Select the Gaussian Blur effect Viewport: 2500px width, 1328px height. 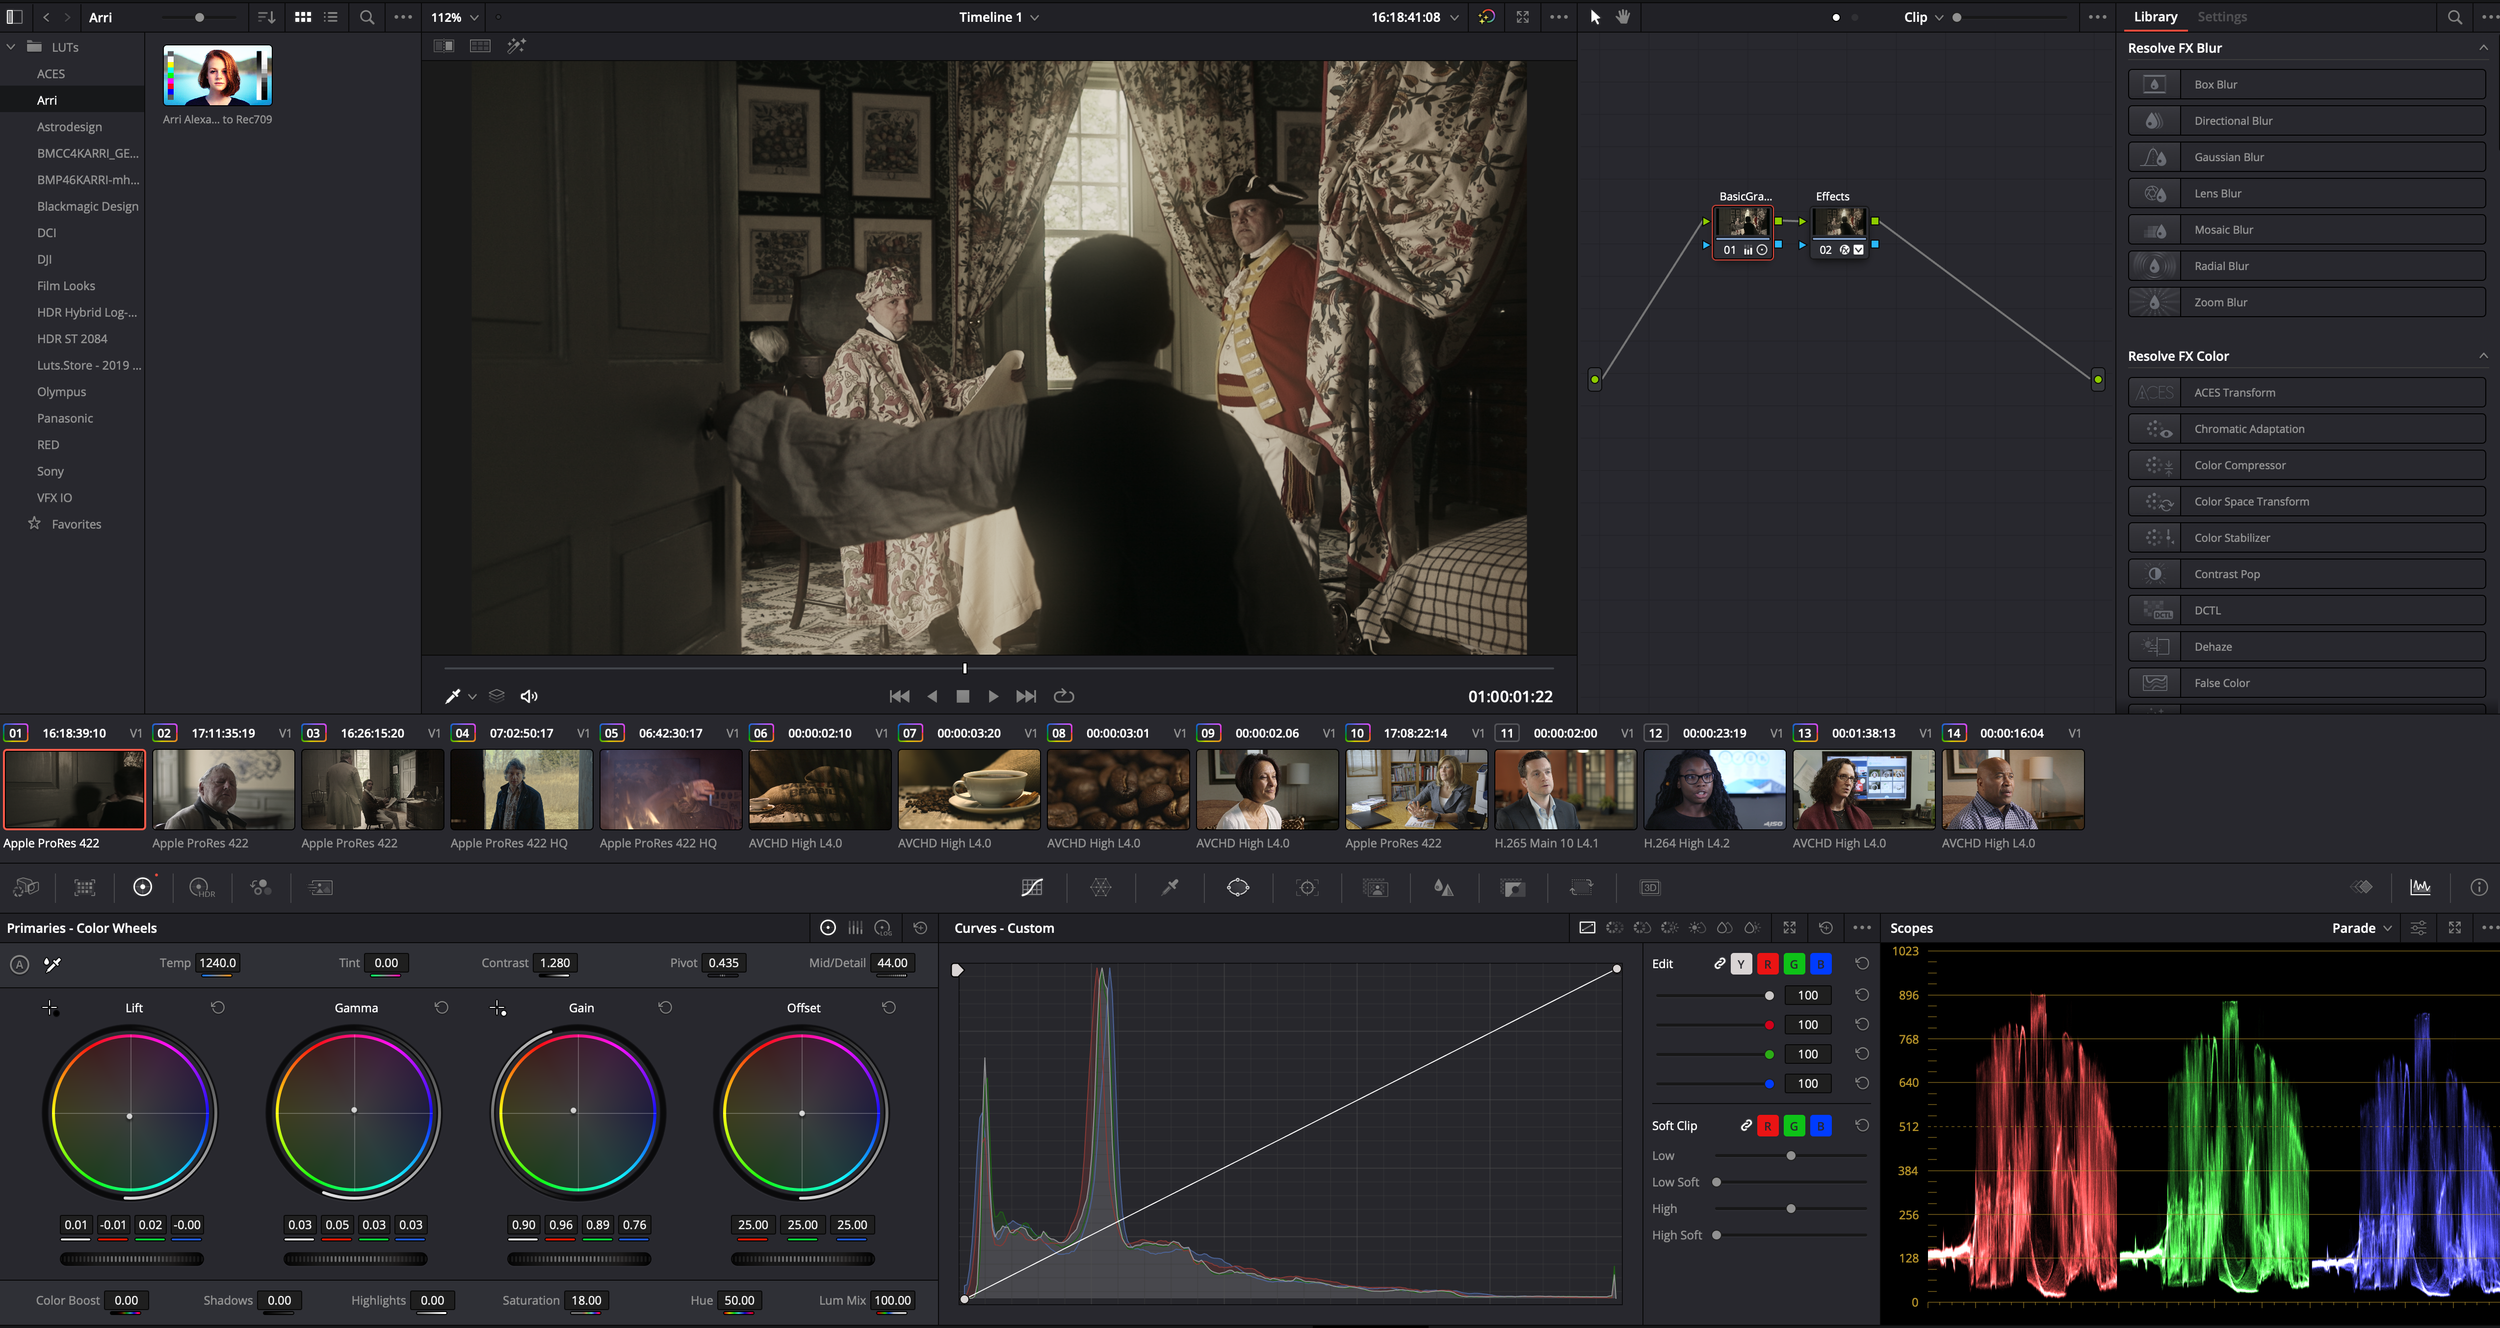coord(2306,157)
